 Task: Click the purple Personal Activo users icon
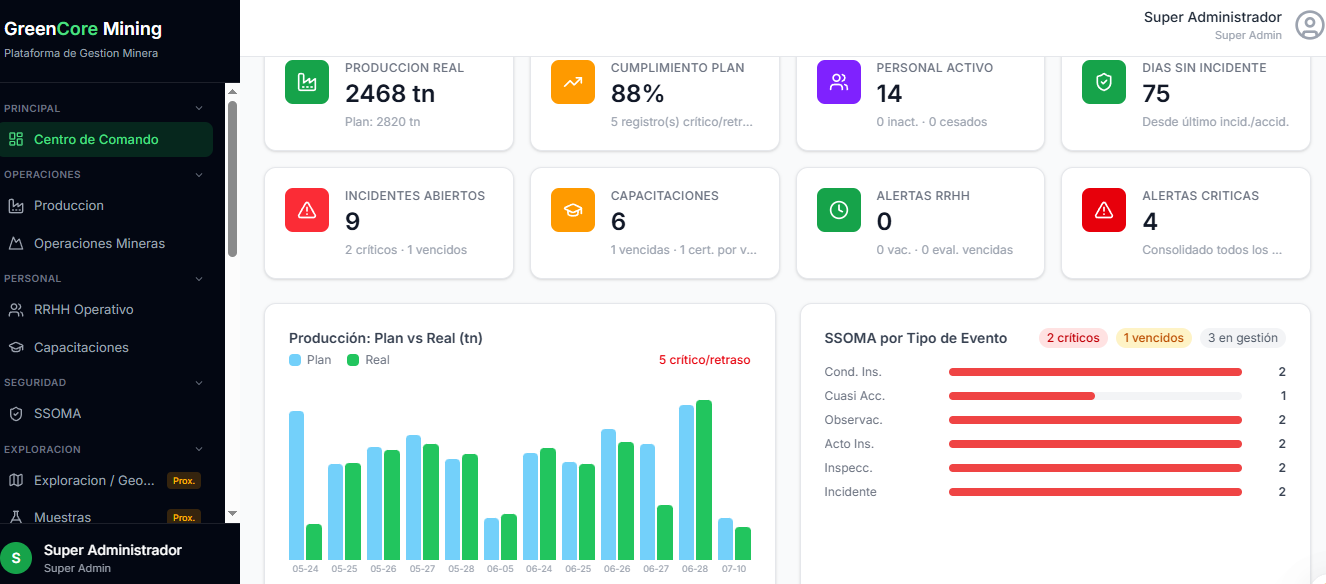pyautogui.click(x=839, y=82)
